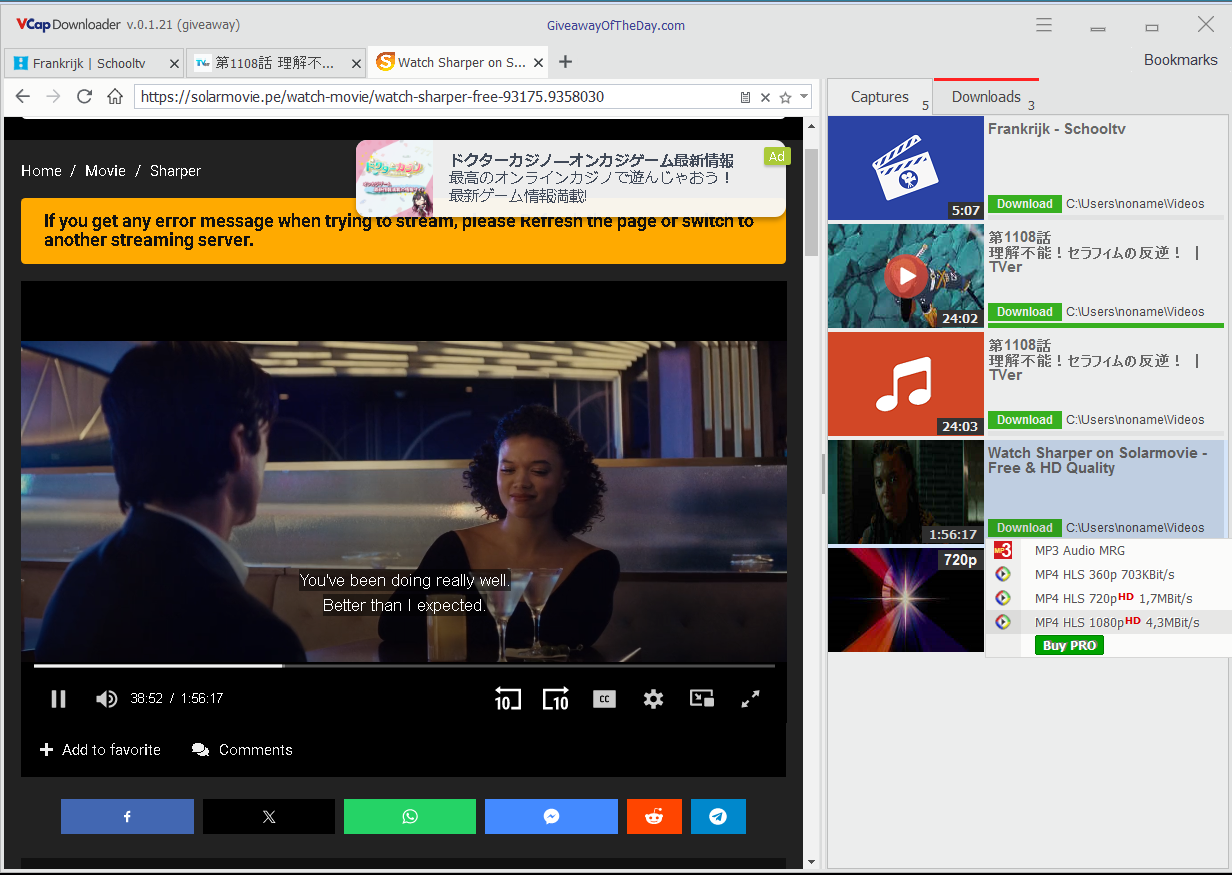
Task: Download the Watch Sharper on Solarmovie item
Action: click(1025, 528)
